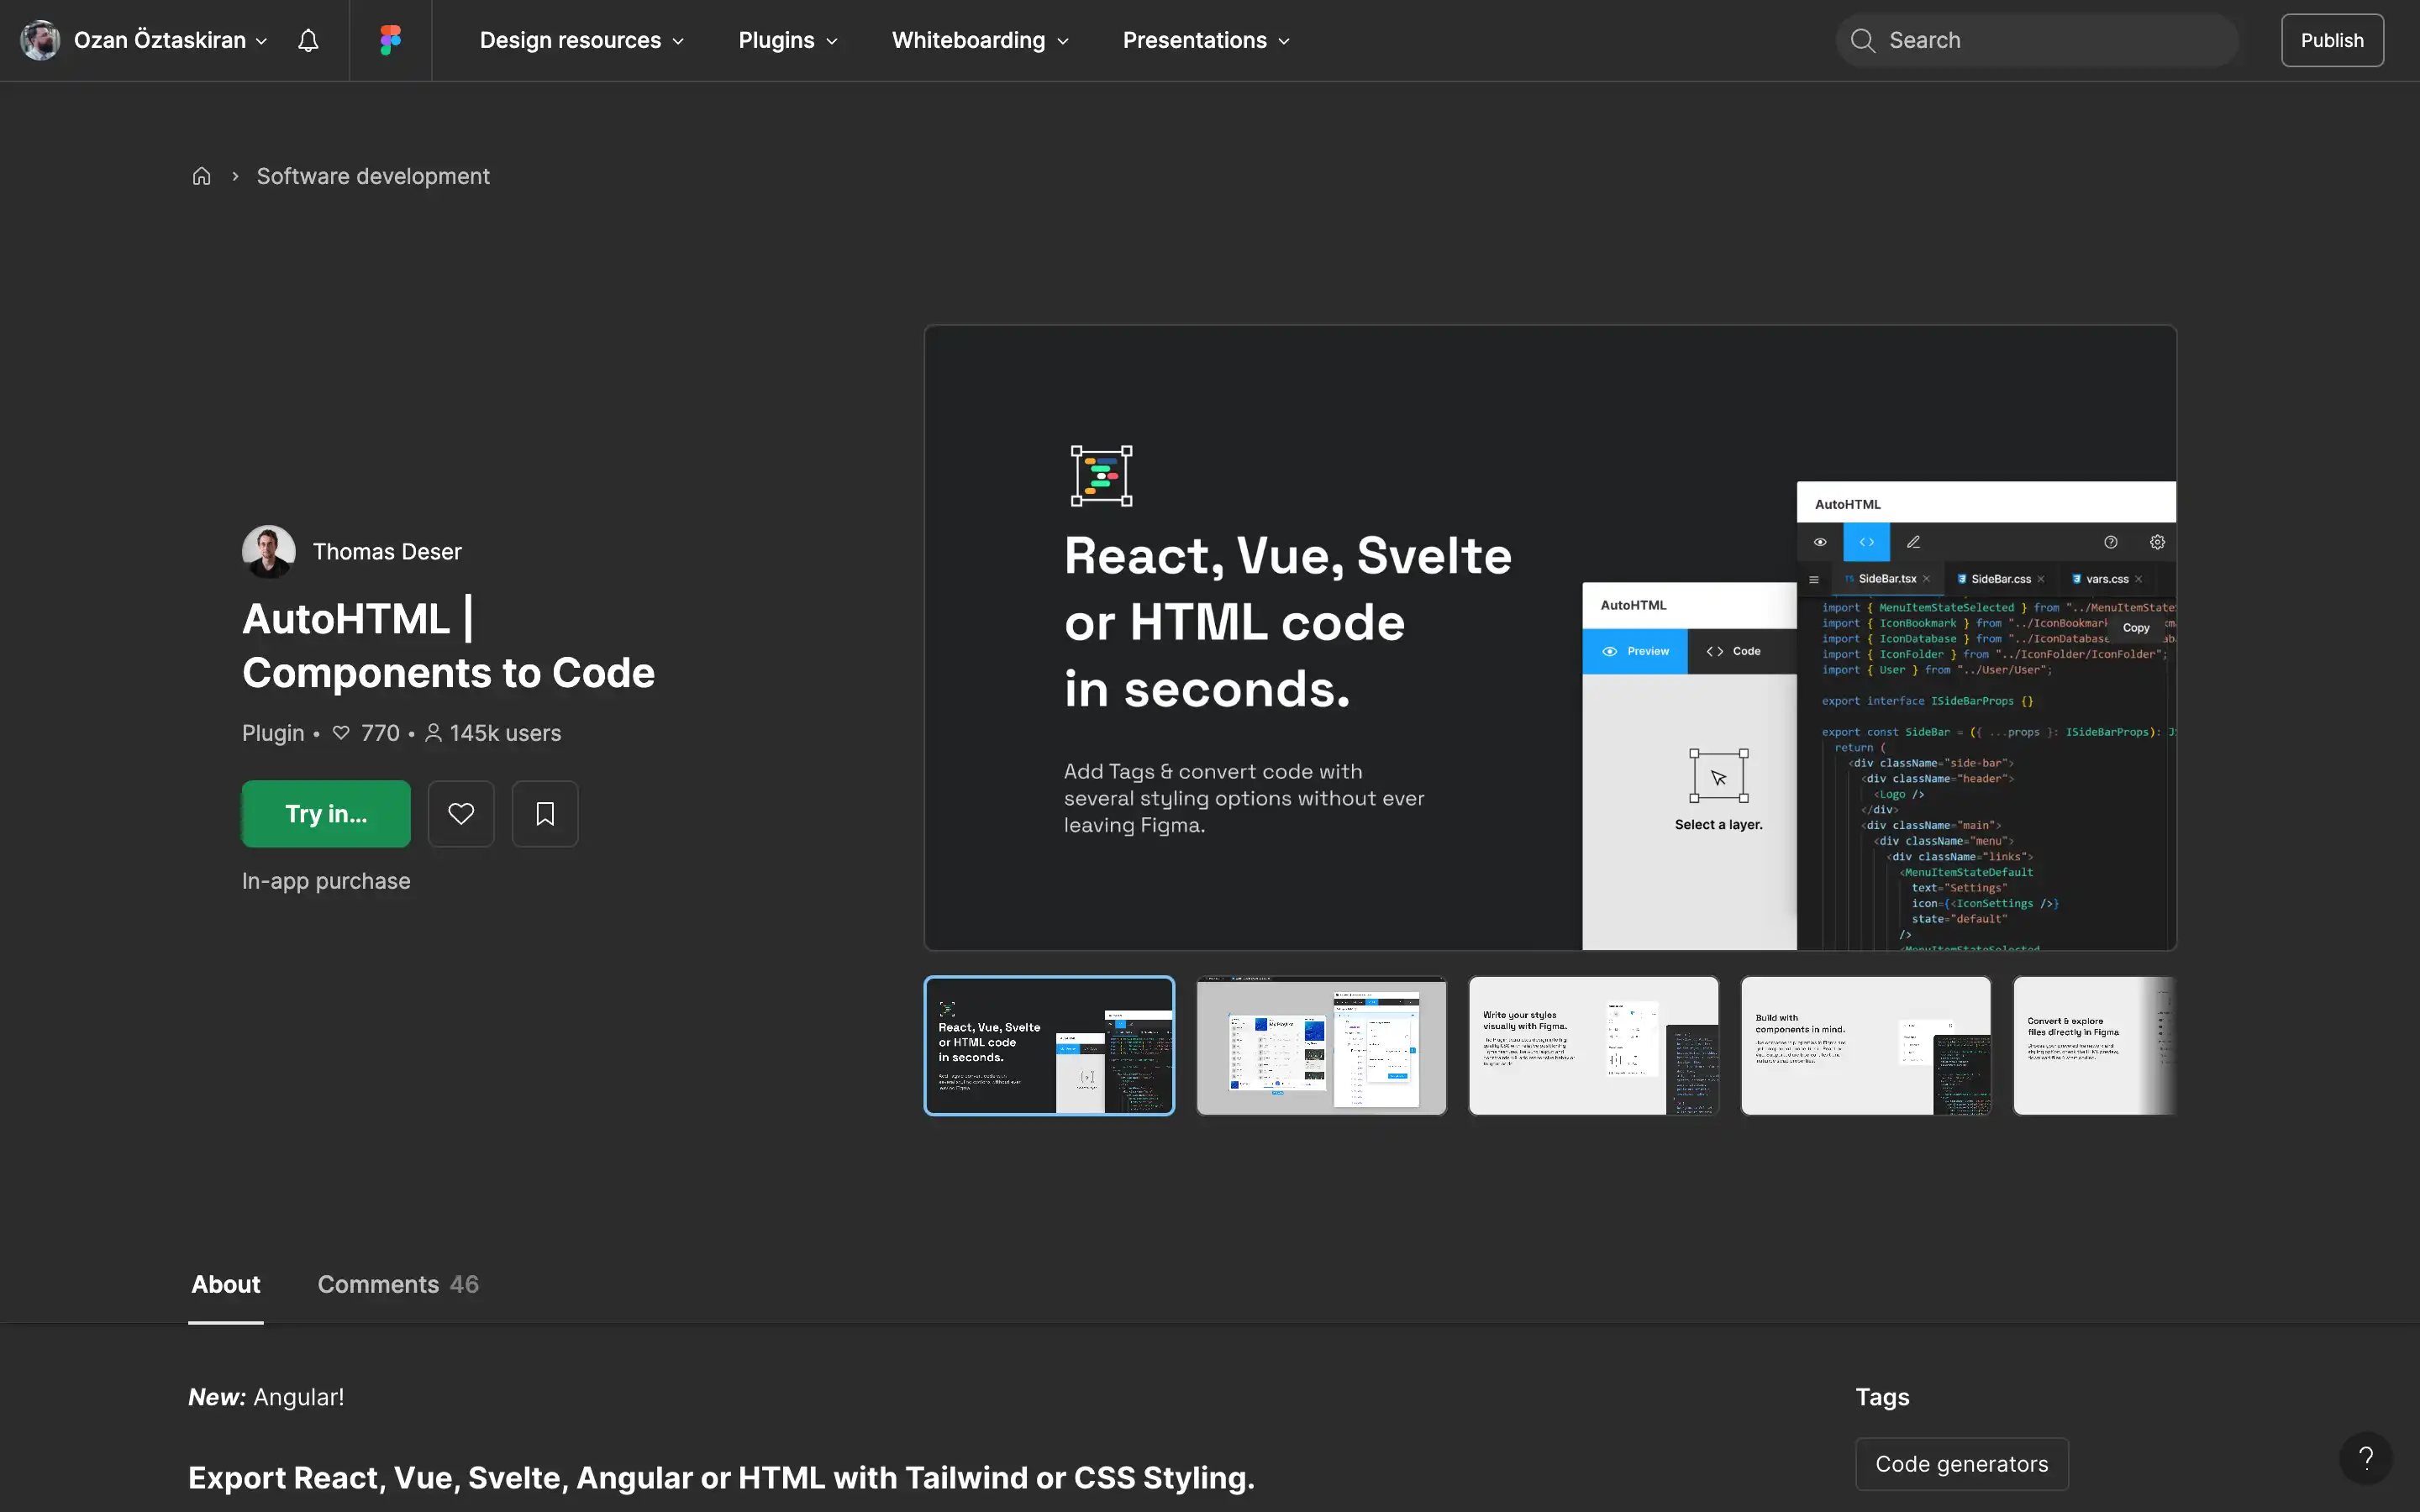The image size is (2420, 1512).
Task: Select the 'Write your styles visually' thumbnail
Action: tap(1593, 1045)
